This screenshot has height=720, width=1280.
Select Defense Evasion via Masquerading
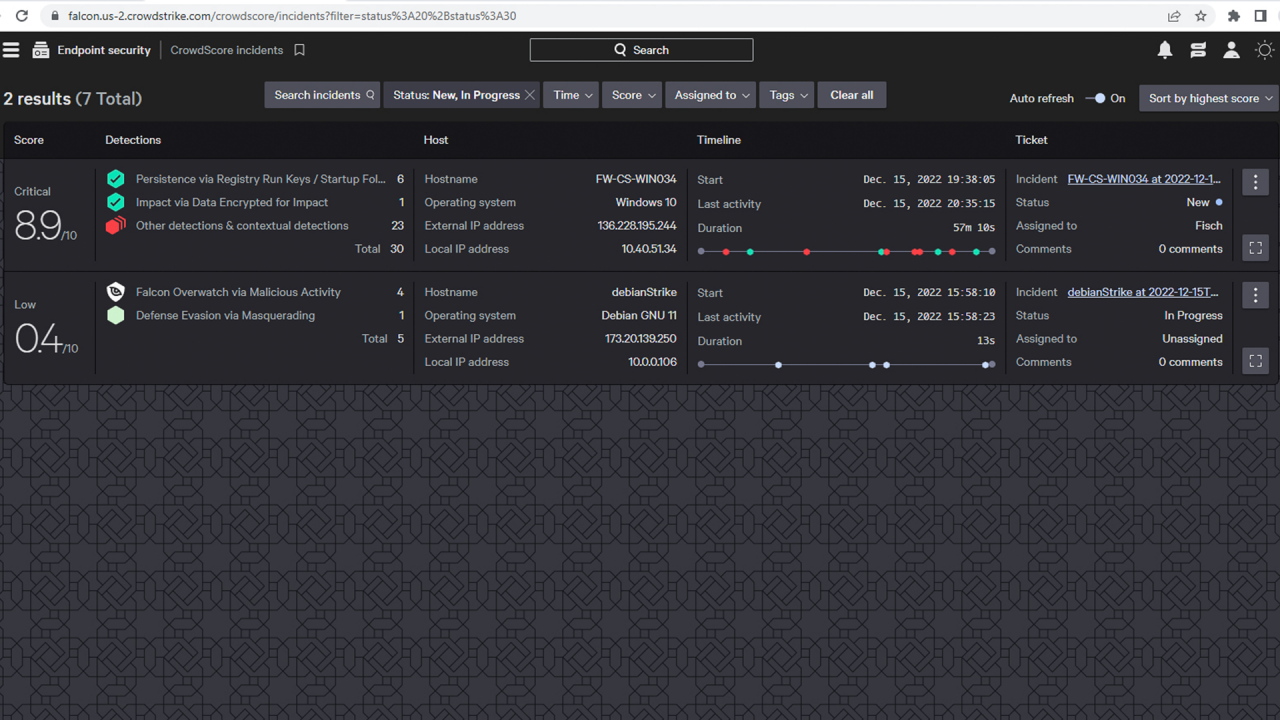click(225, 315)
